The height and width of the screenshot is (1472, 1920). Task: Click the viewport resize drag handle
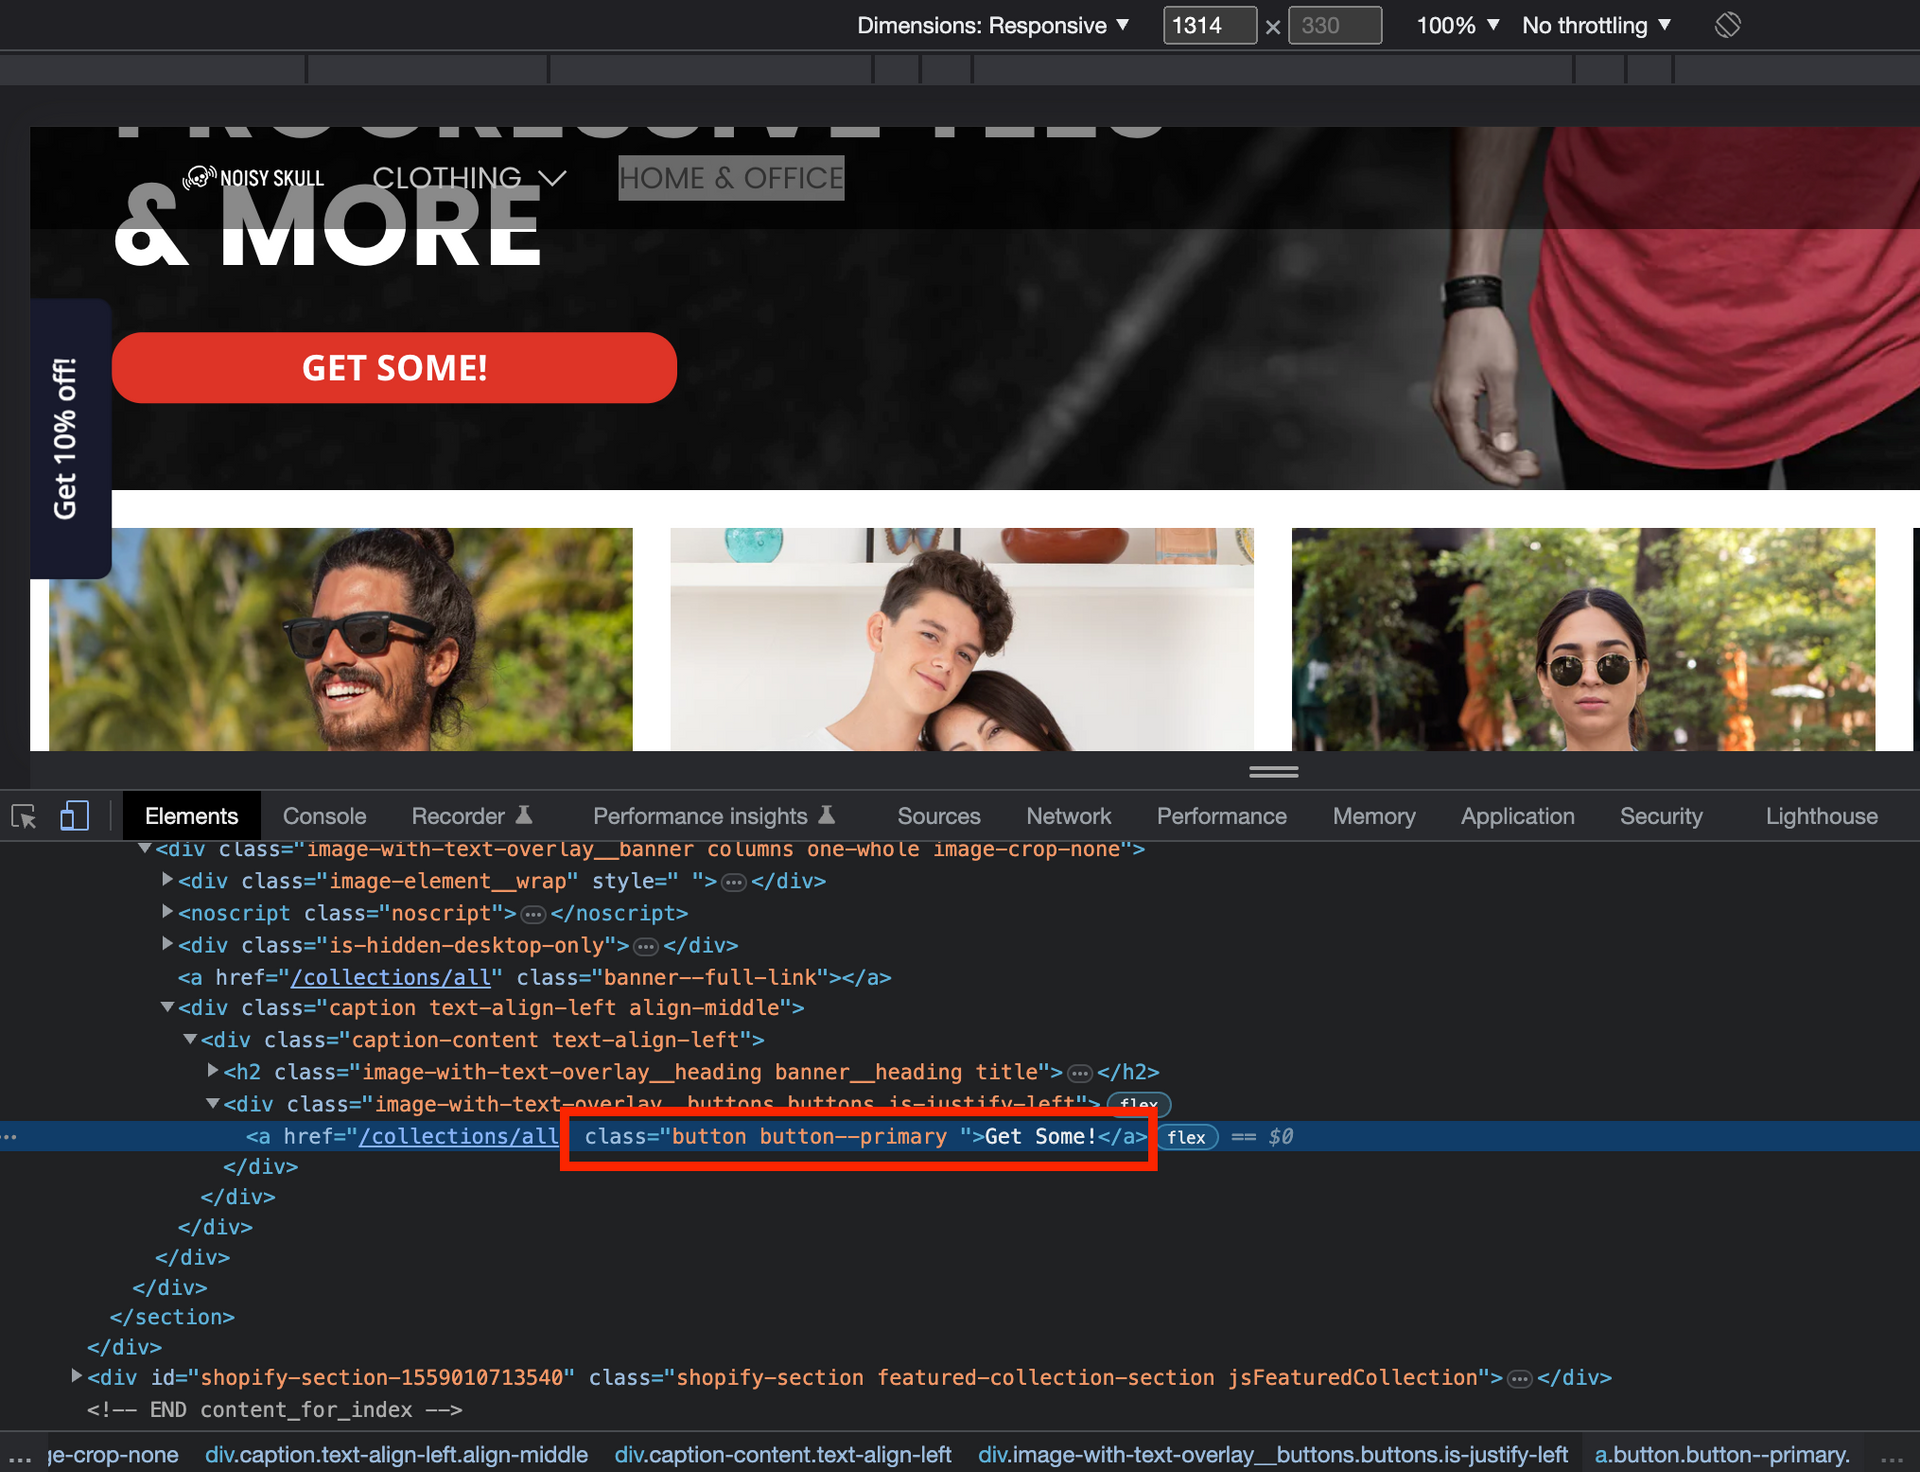click(1273, 772)
